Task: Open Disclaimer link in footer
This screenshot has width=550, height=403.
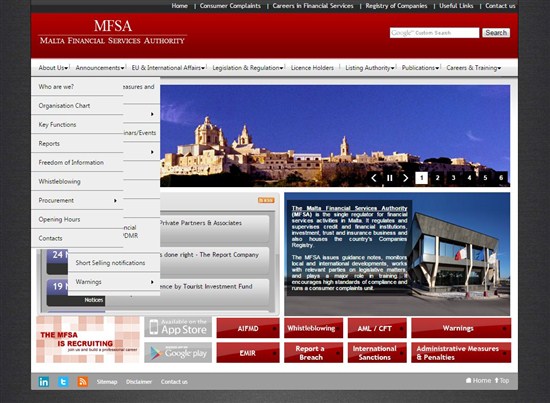Action: tap(139, 382)
